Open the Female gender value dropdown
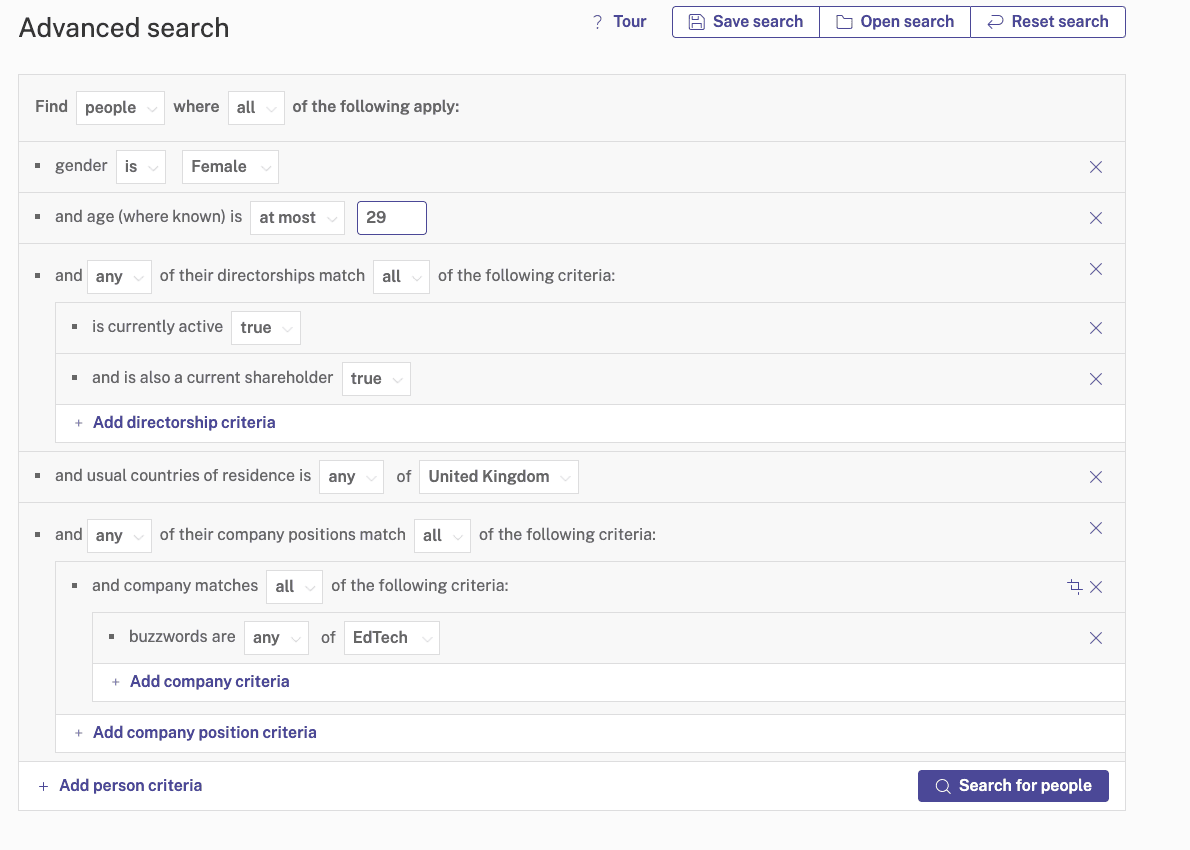Screen dimensions: 1190x850 click(230, 167)
